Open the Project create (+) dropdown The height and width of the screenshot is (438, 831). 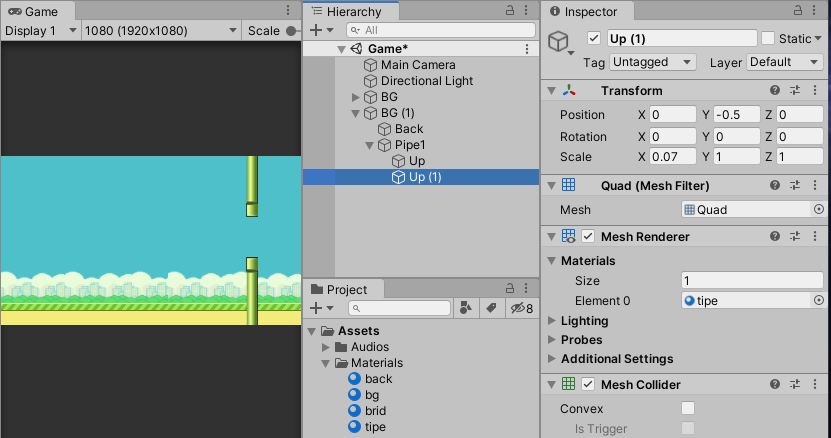click(321, 308)
